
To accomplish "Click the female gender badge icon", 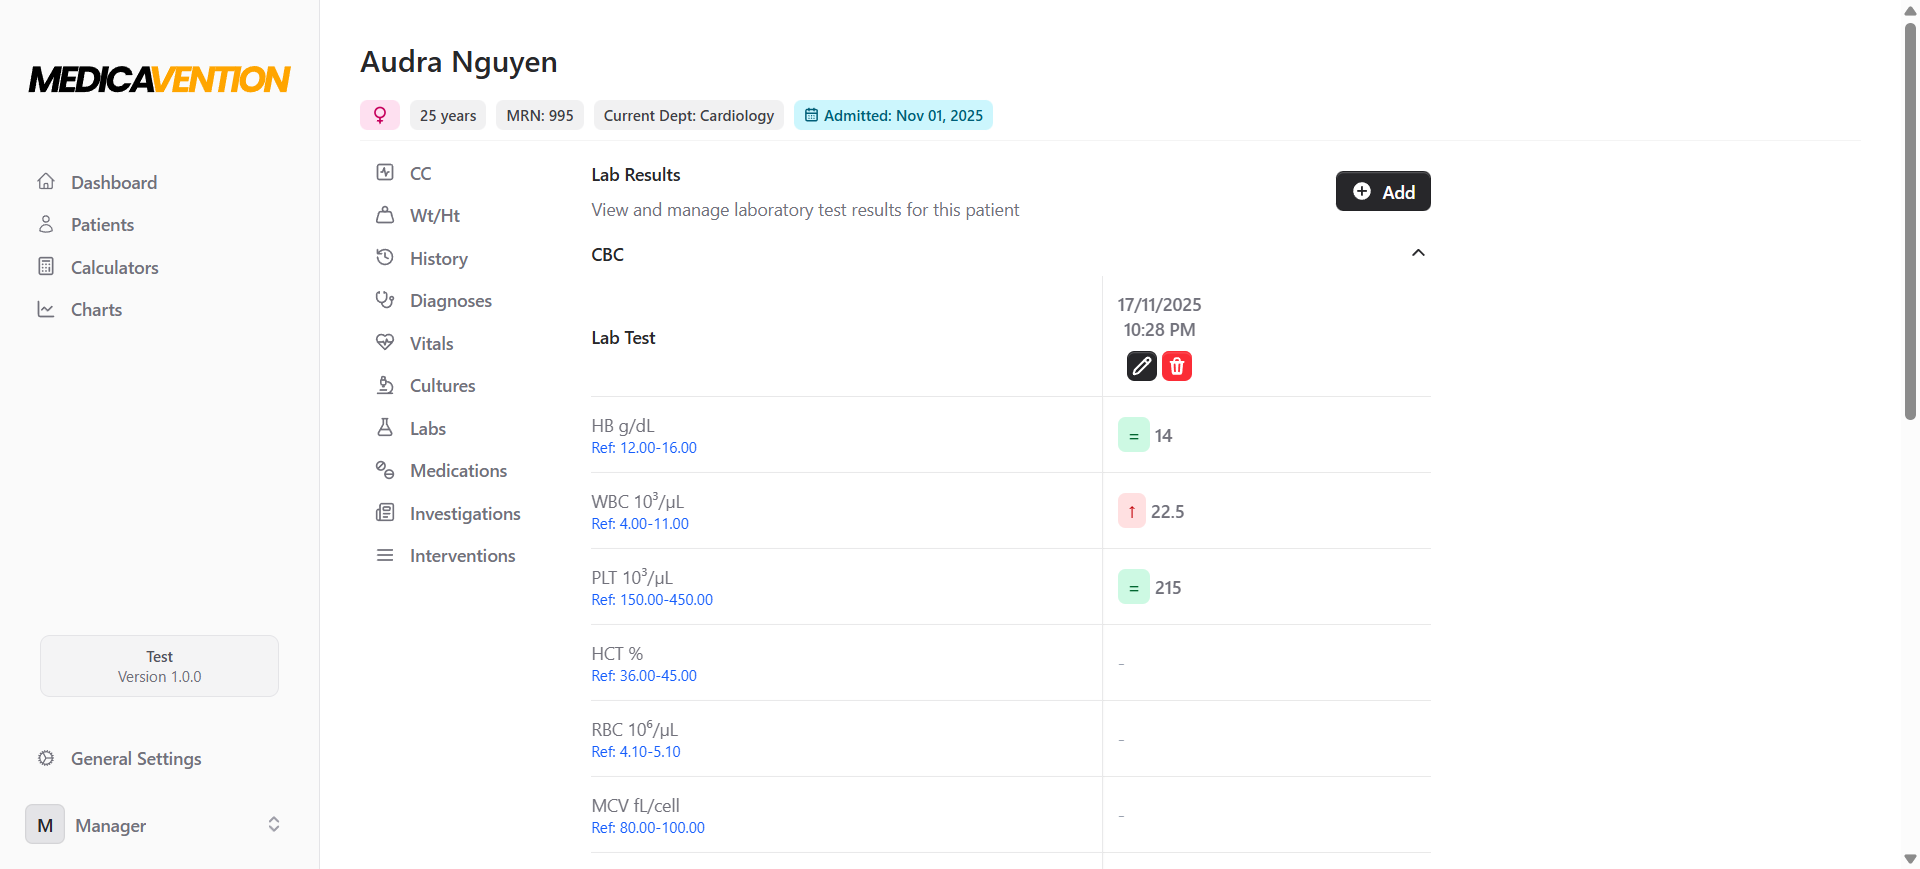I will click(x=380, y=115).
